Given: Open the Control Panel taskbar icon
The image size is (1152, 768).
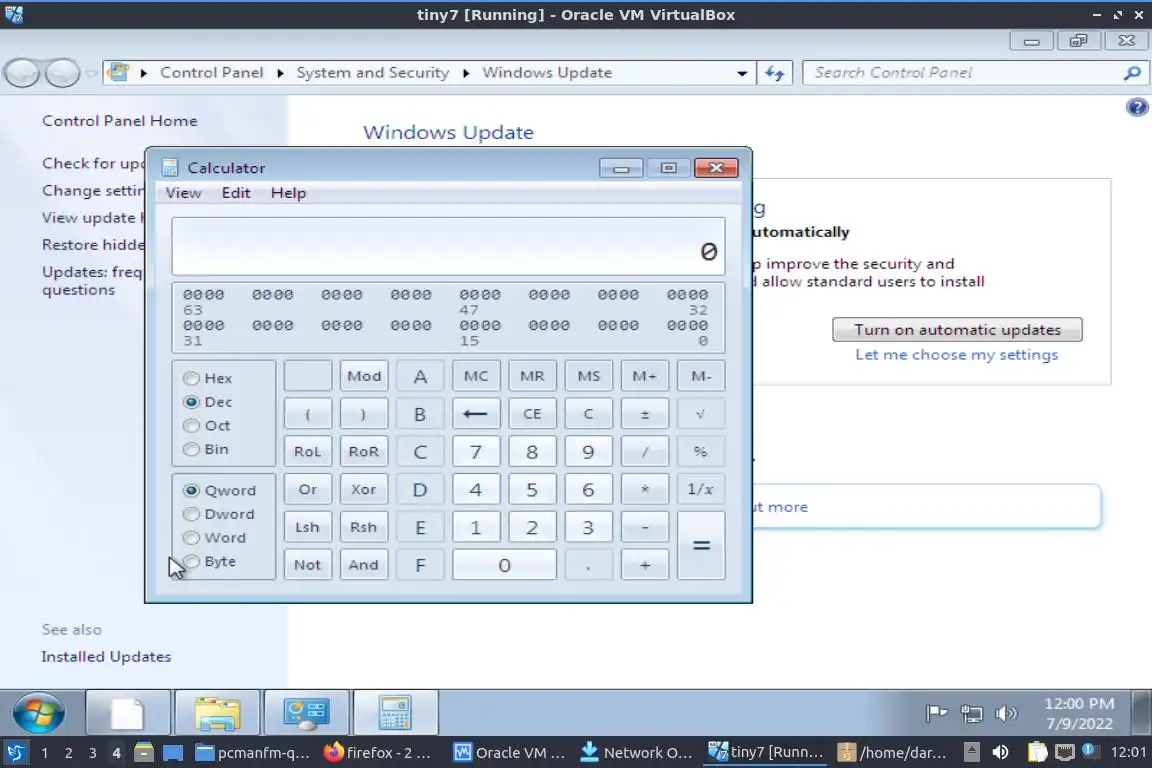Looking at the screenshot, I should click(x=306, y=713).
